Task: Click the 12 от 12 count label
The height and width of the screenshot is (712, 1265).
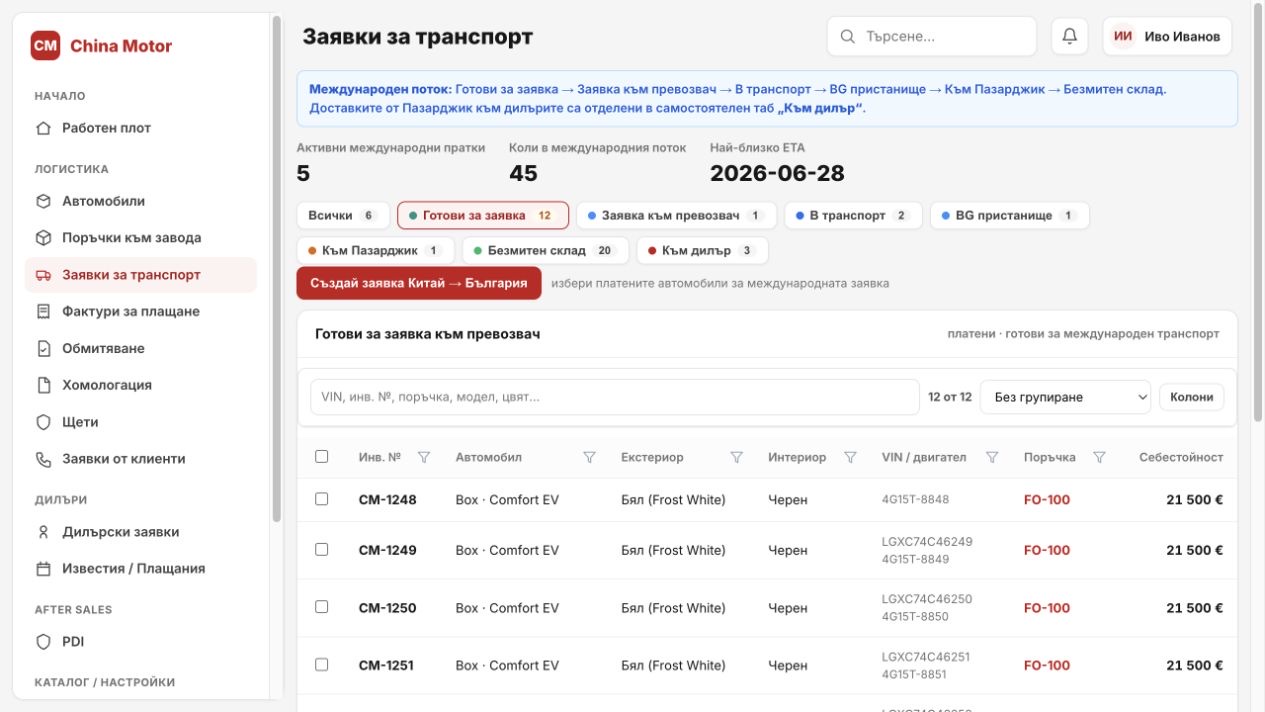Action: point(950,397)
